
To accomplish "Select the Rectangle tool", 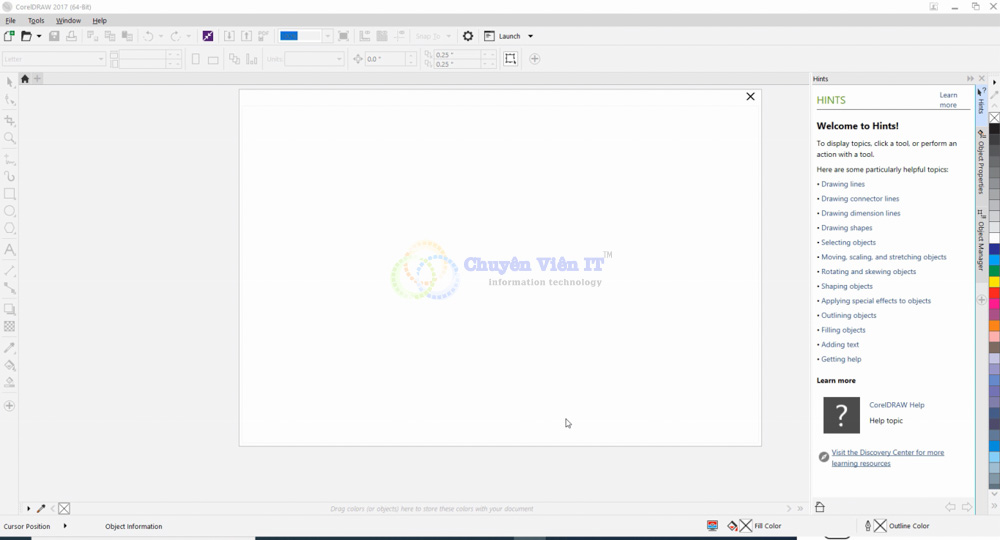I will point(10,194).
